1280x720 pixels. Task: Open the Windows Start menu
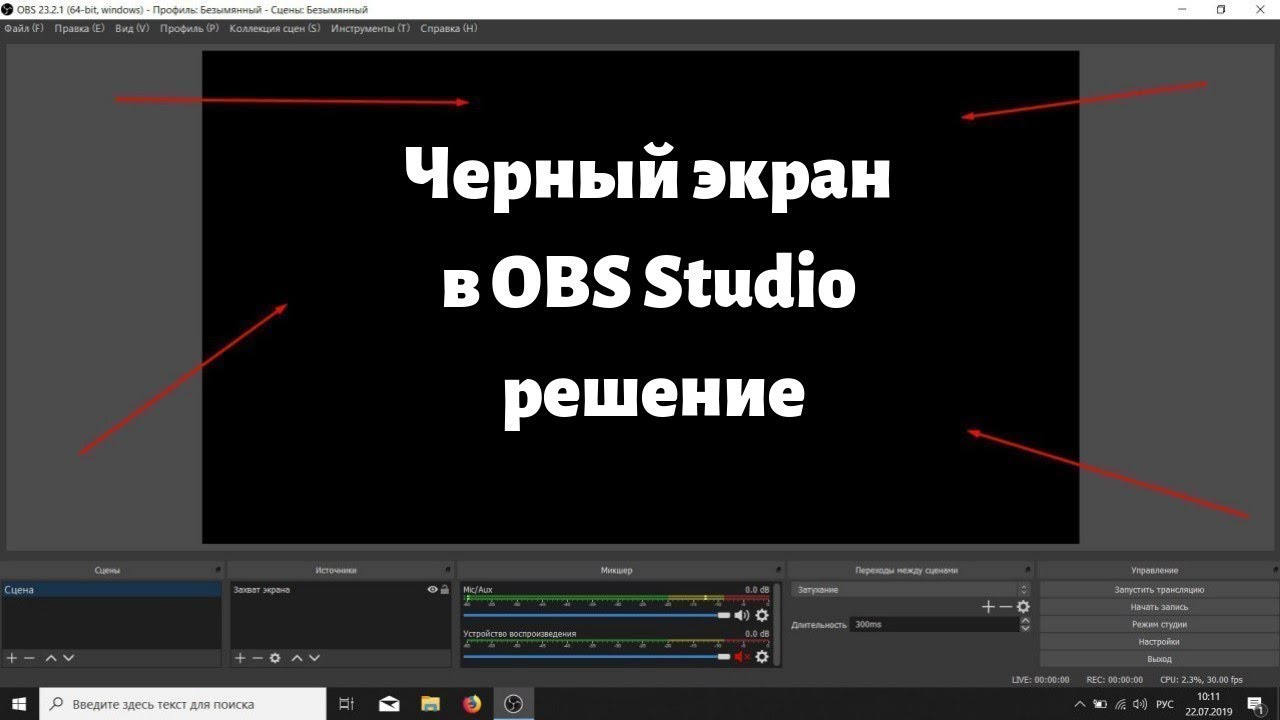19,704
